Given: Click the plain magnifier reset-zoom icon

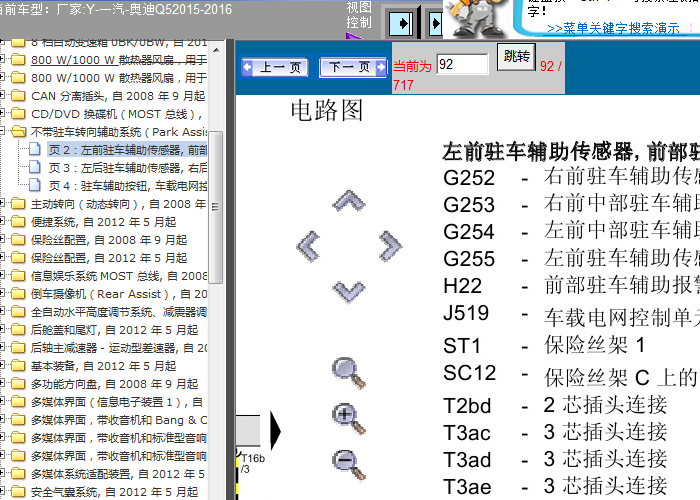Looking at the screenshot, I should point(349,373).
